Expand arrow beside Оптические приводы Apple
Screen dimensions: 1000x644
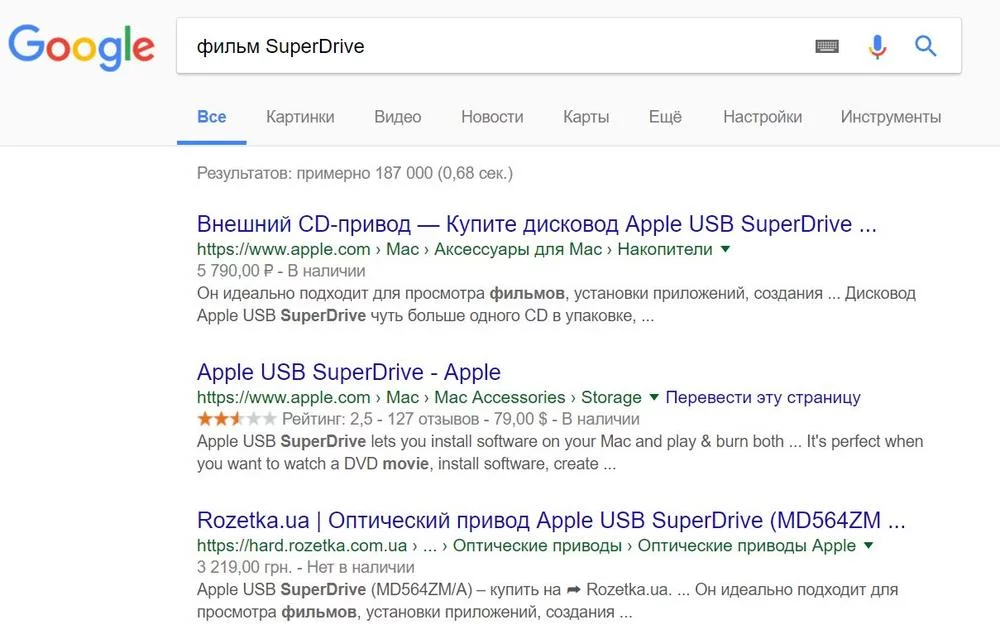pos(868,545)
